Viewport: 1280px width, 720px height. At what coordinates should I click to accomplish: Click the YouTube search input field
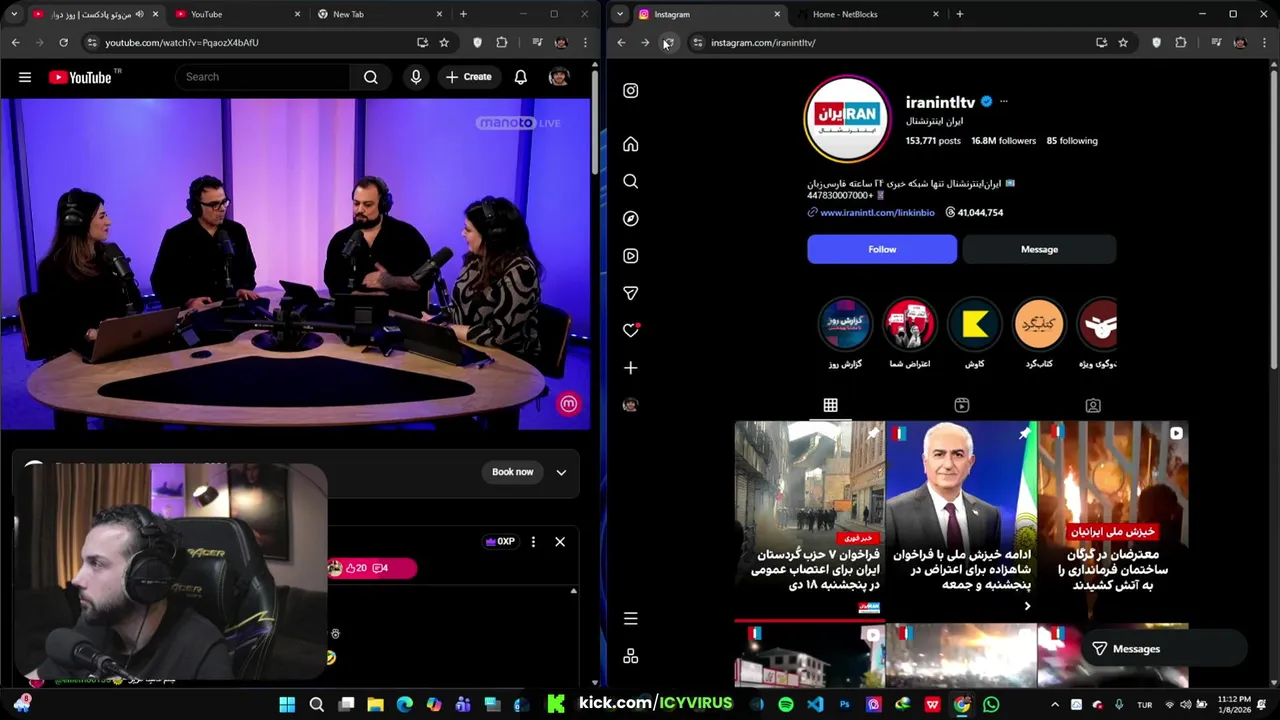262,77
